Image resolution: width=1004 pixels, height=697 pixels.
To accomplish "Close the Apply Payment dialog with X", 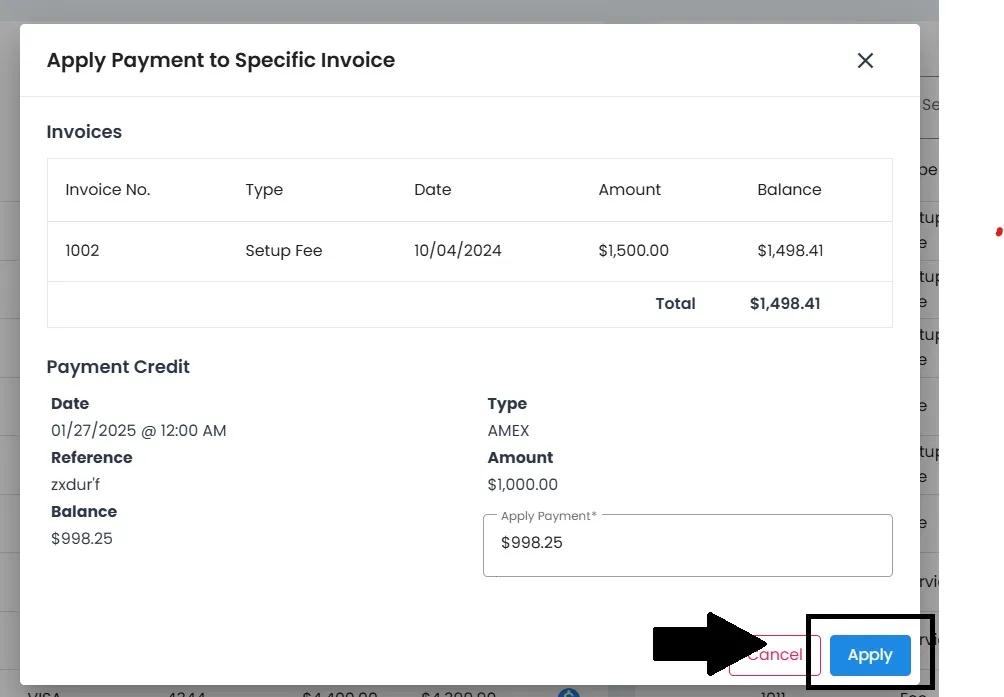I will 865,61.
